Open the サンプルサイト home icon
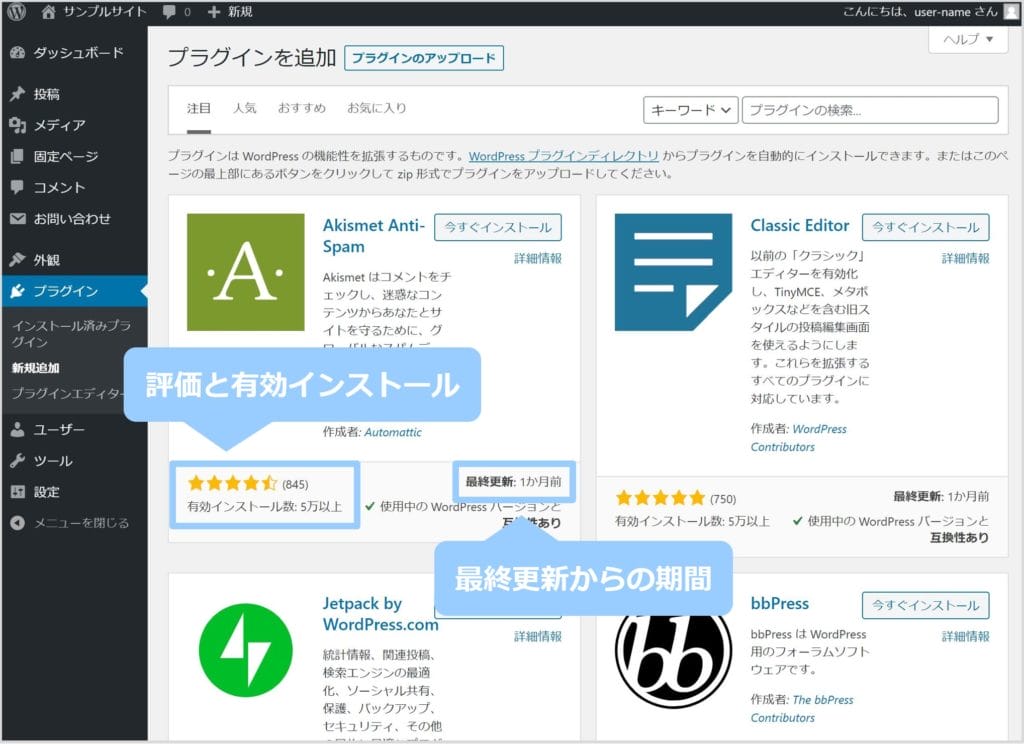 [48, 12]
